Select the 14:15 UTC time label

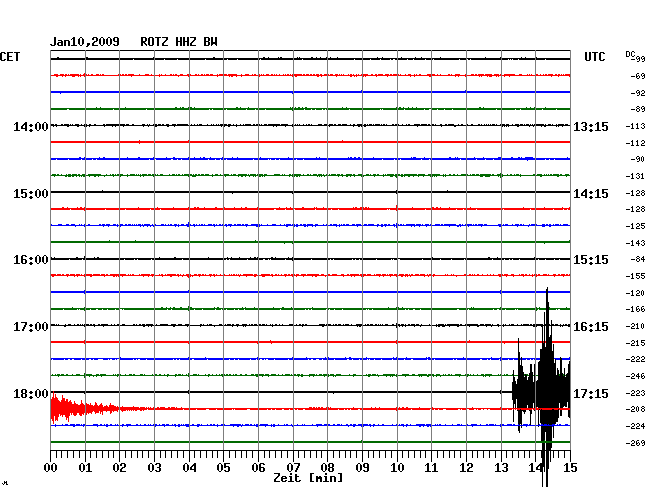(x=591, y=194)
